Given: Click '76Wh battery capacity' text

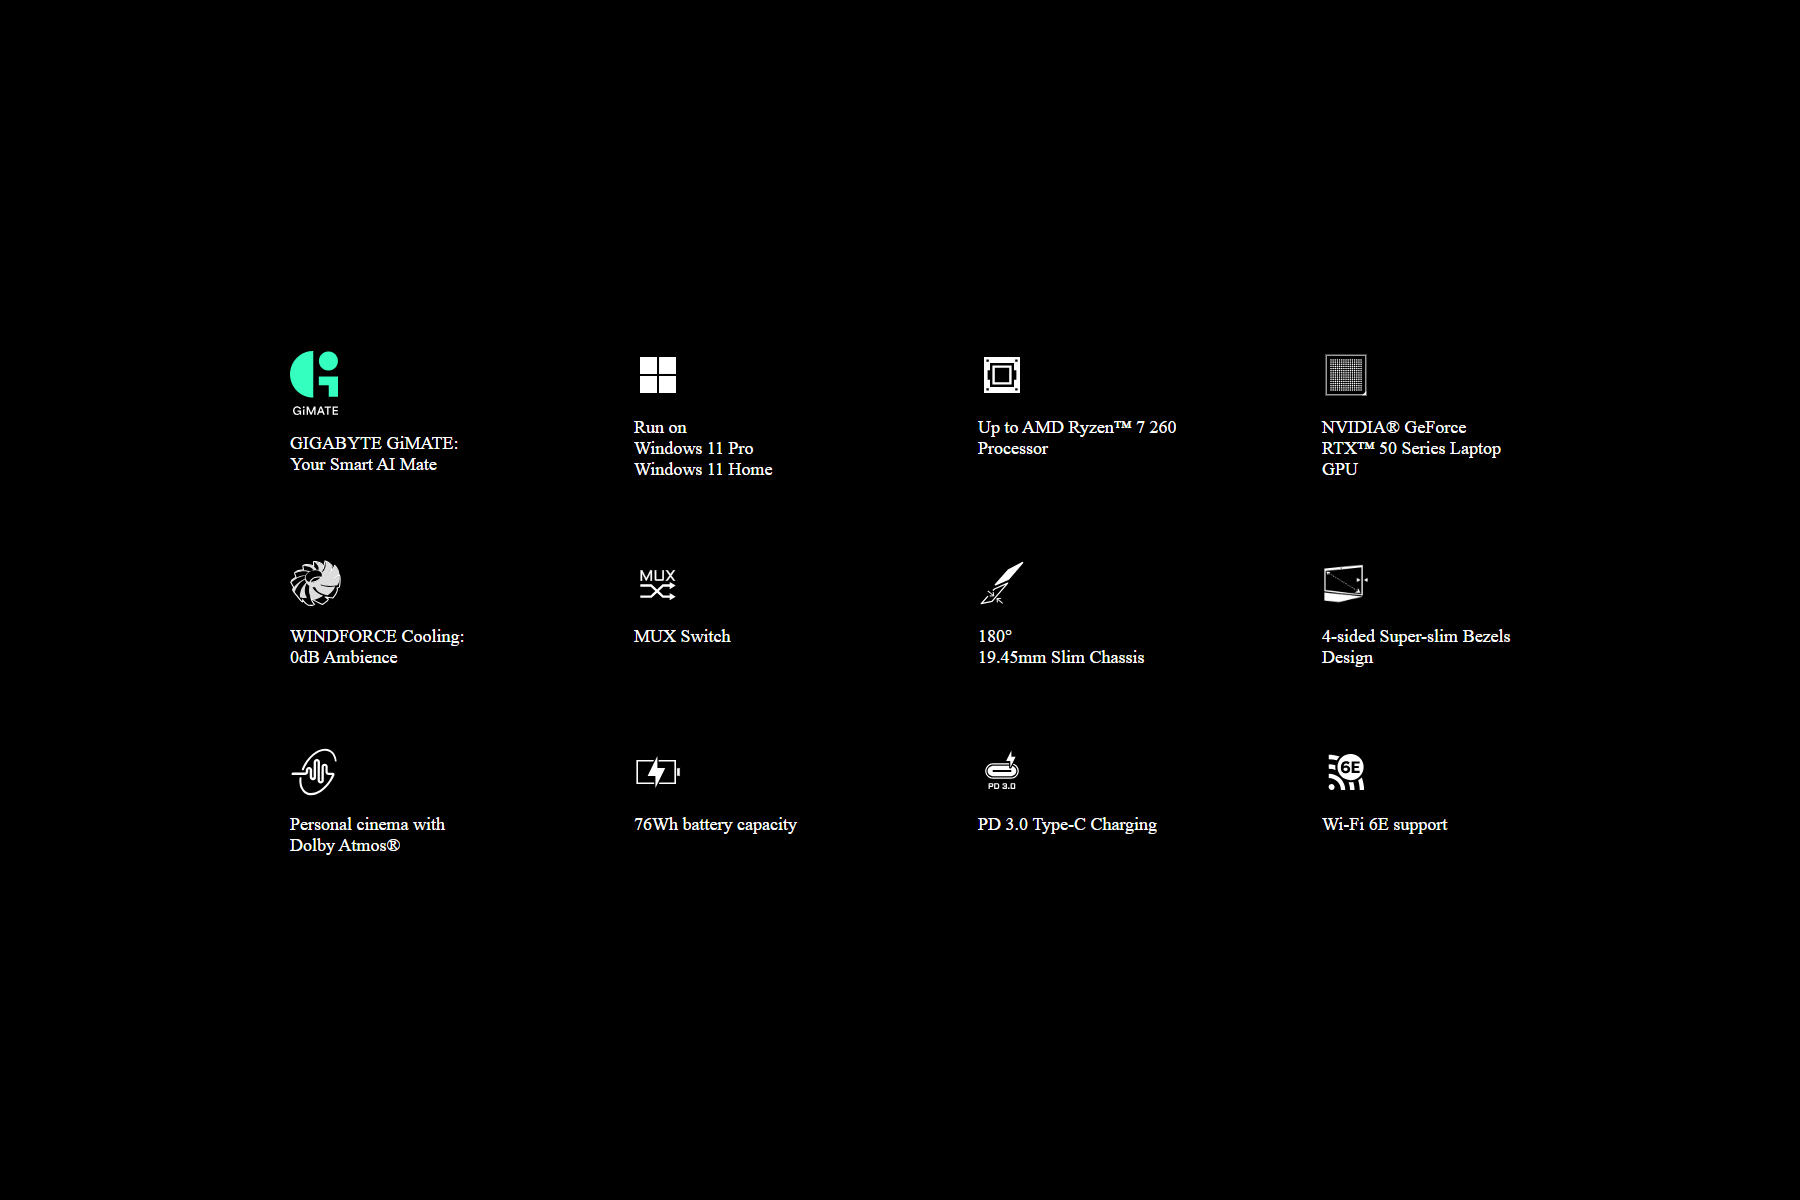Looking at the screenshot, I should (x=716, y=825).
